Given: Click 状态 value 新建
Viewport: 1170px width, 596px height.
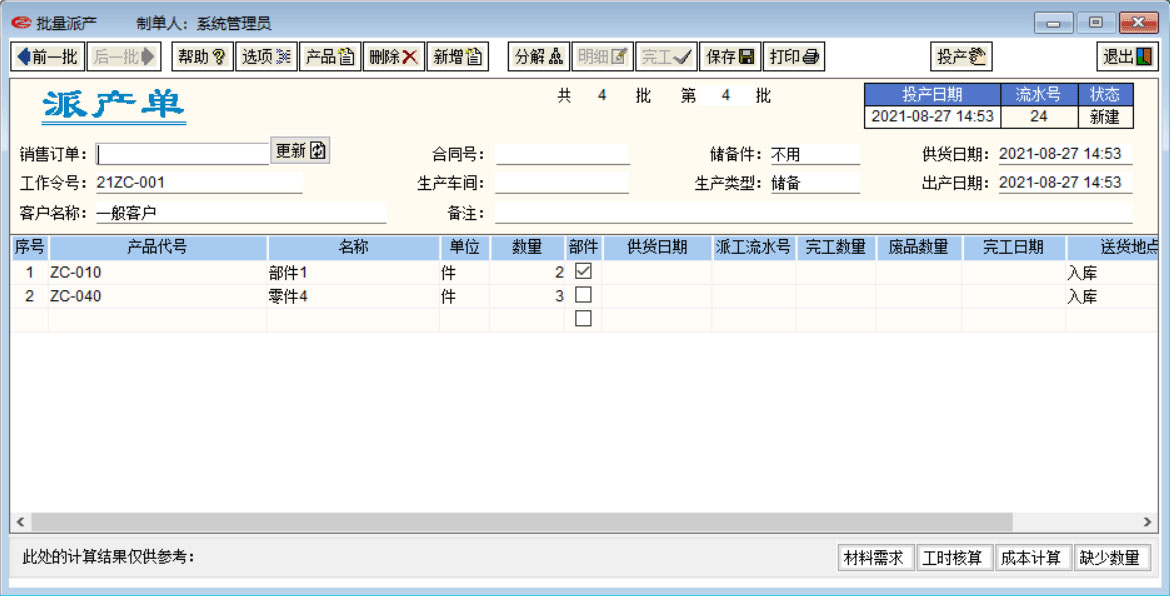Looking at the screenshot, I should pos(1106,116).
